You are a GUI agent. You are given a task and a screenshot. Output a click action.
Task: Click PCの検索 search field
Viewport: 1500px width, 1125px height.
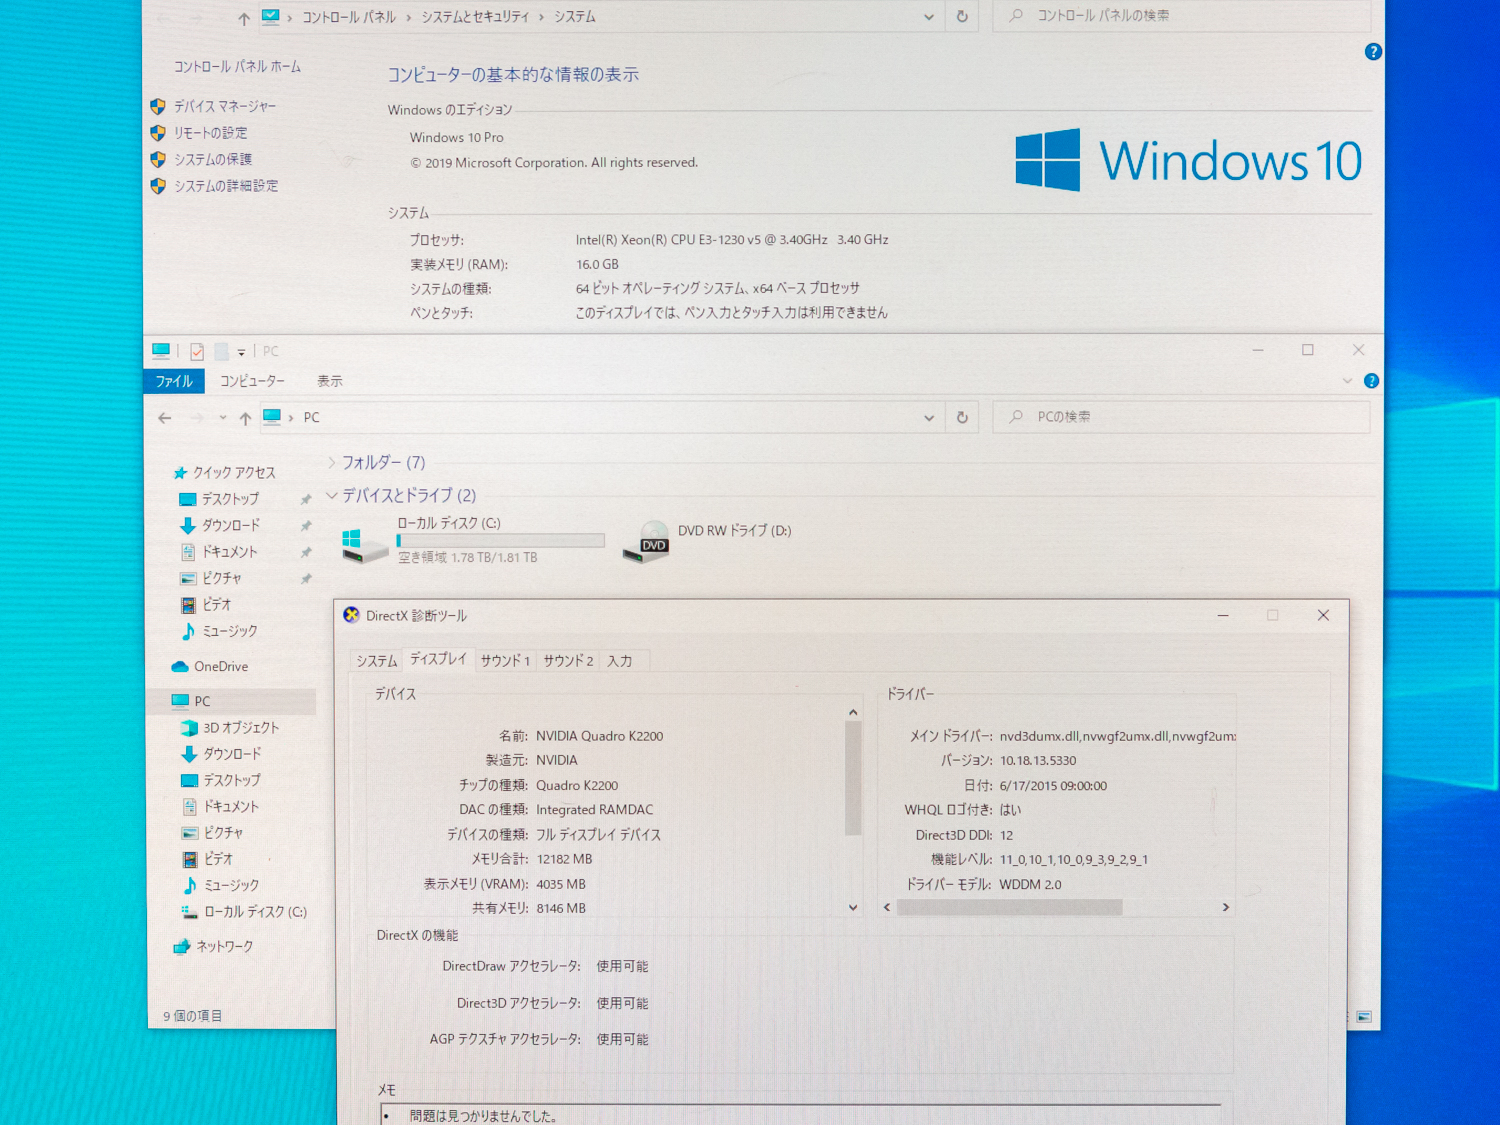[x=1182, y=417]
